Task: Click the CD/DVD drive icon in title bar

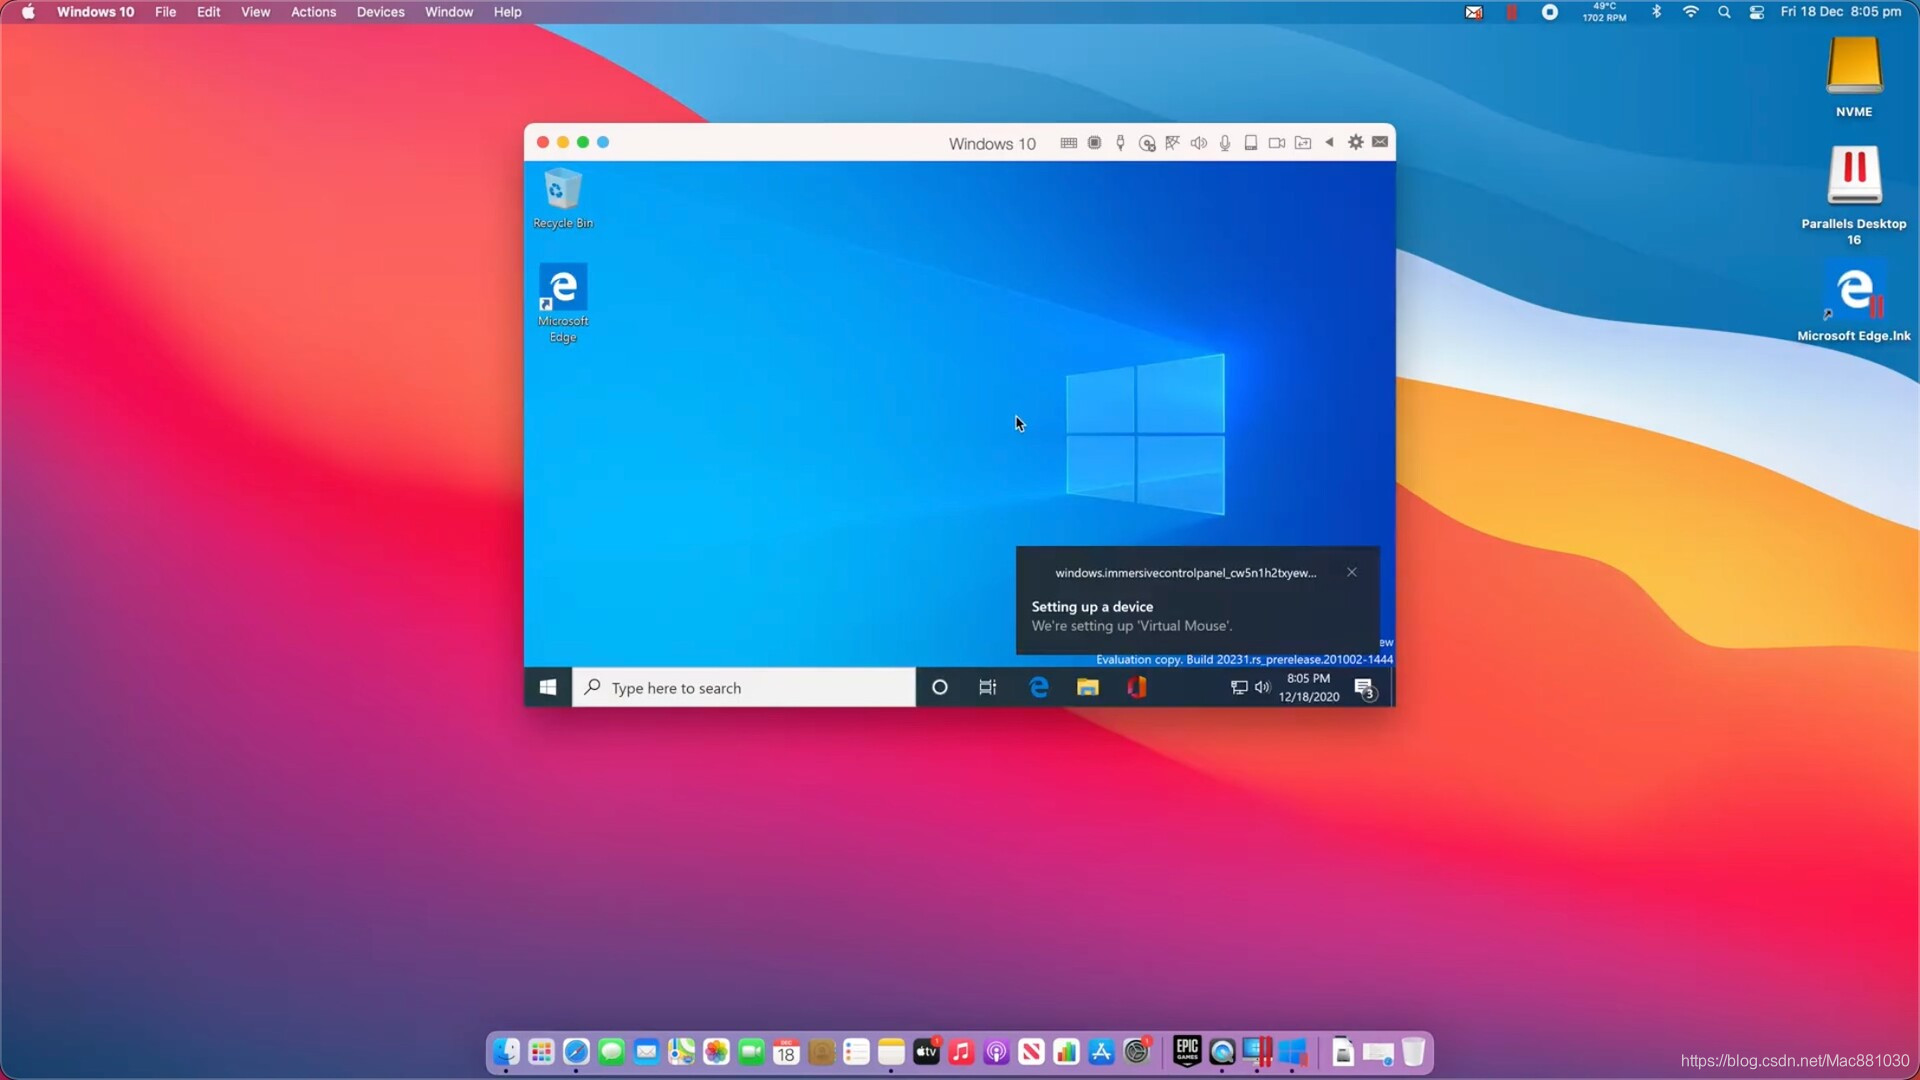Action: click(x=1147, y=143)
